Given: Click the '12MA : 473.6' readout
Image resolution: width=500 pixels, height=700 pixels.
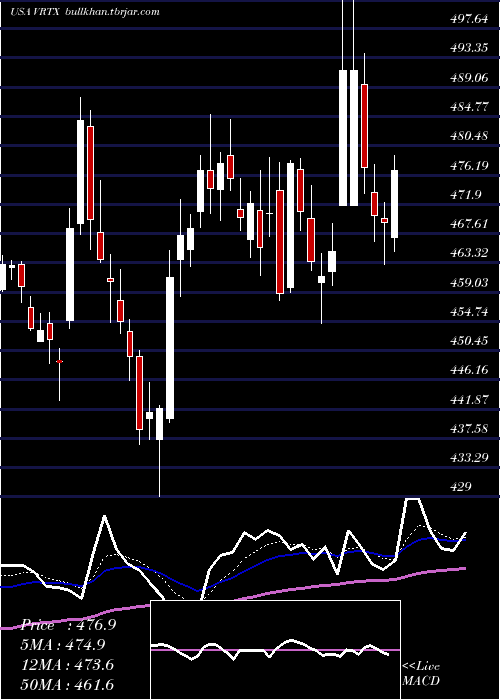Looking at the screenshot, I should click(x=69, y=665).
